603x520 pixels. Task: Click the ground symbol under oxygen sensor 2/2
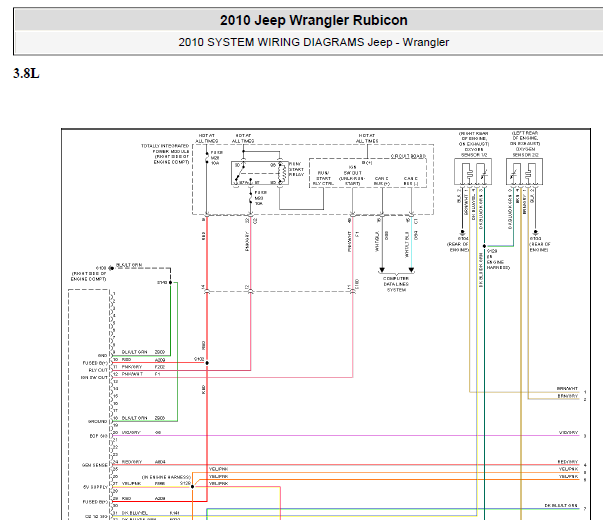535,232
